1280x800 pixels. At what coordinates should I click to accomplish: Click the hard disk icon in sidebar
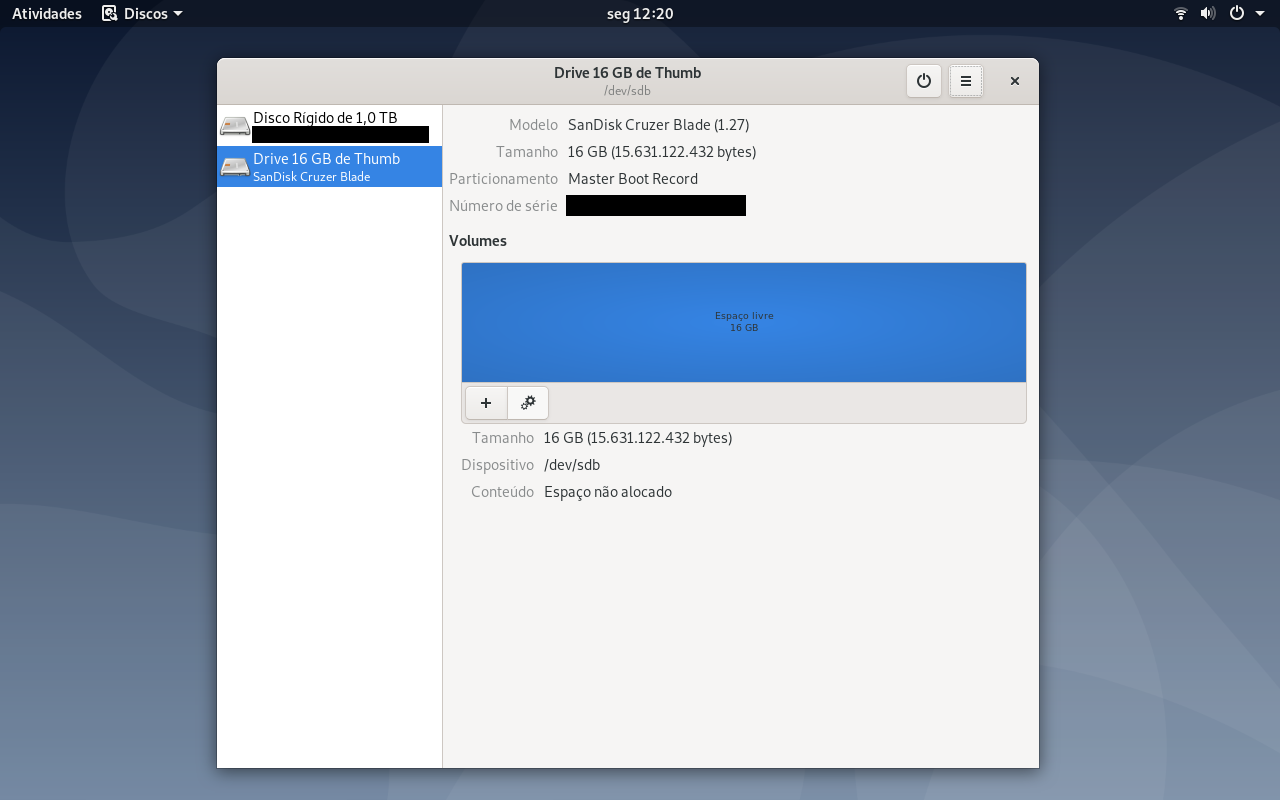pos(235,126)
